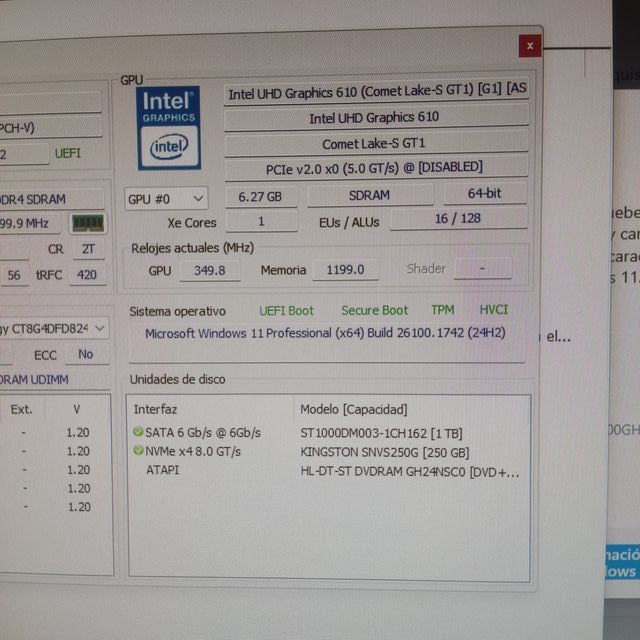Click the empty Shader clock field
Image resolution: width=640 pixels, height=640 pixels.
pyautogui.click(x=482, y=268)
